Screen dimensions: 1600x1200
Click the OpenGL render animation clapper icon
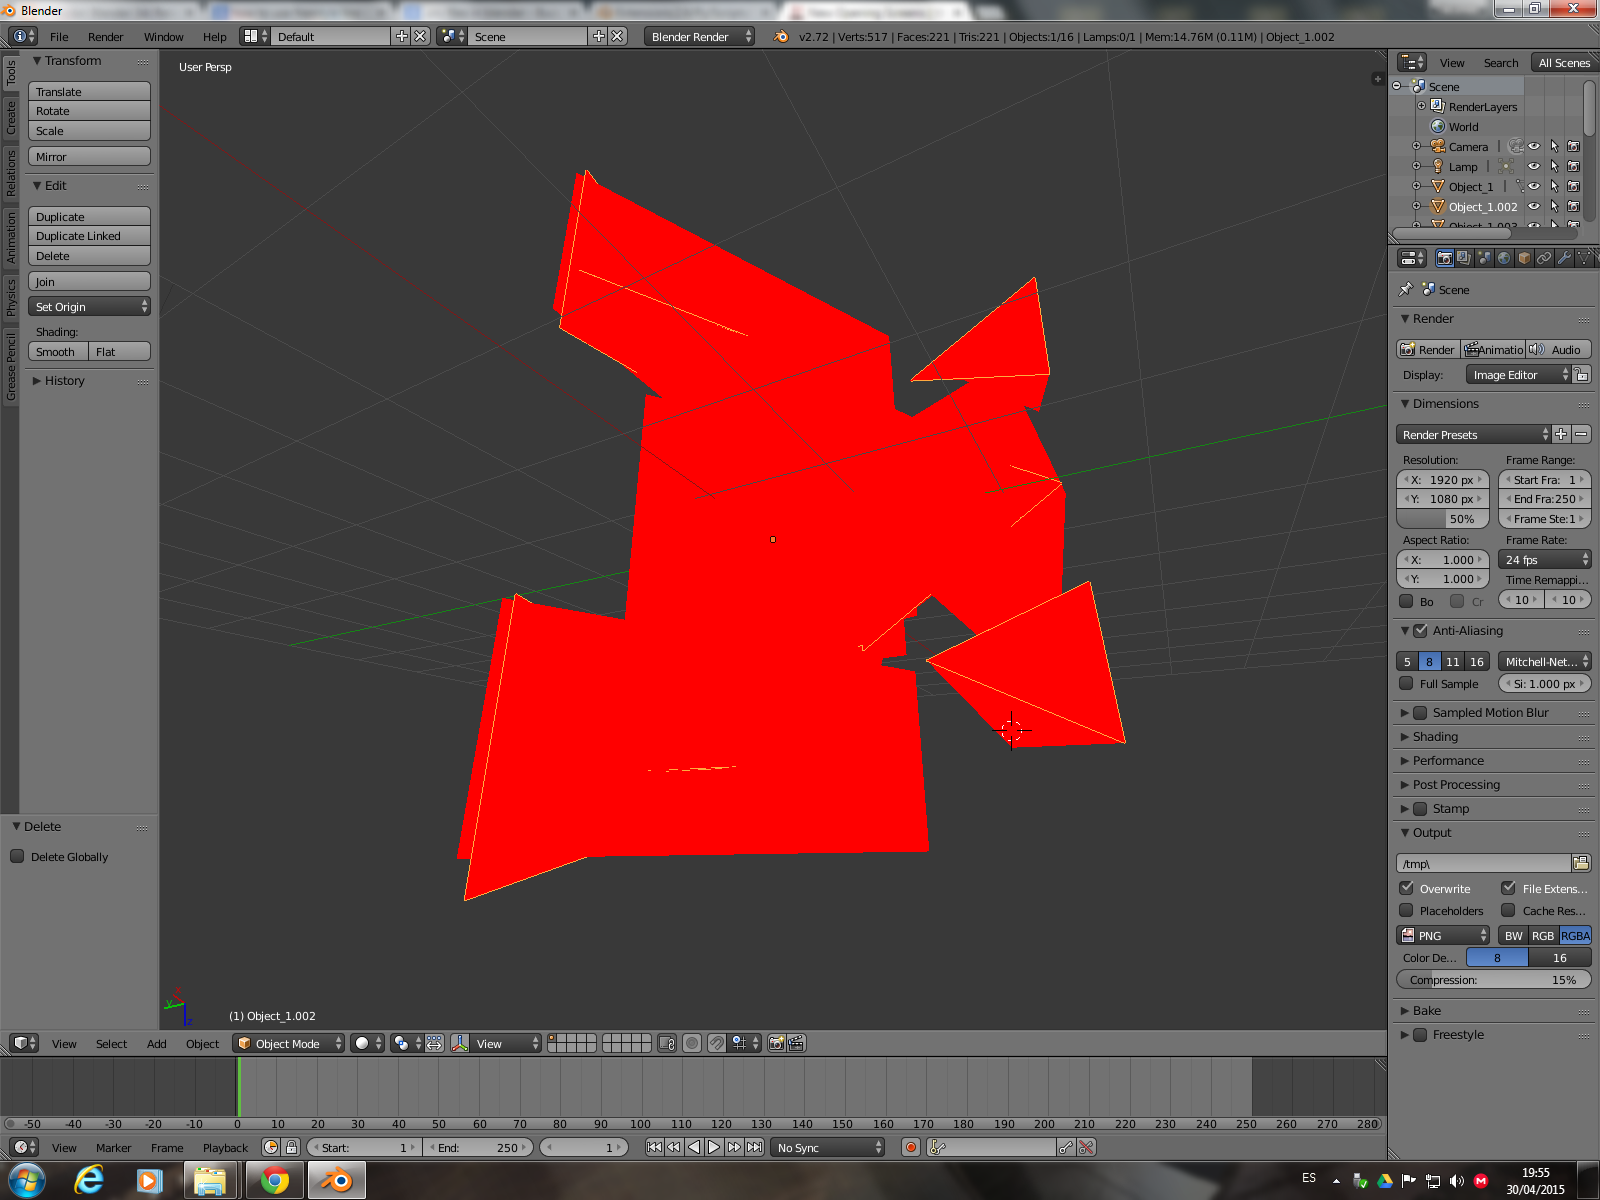(x=796, y=1043)
